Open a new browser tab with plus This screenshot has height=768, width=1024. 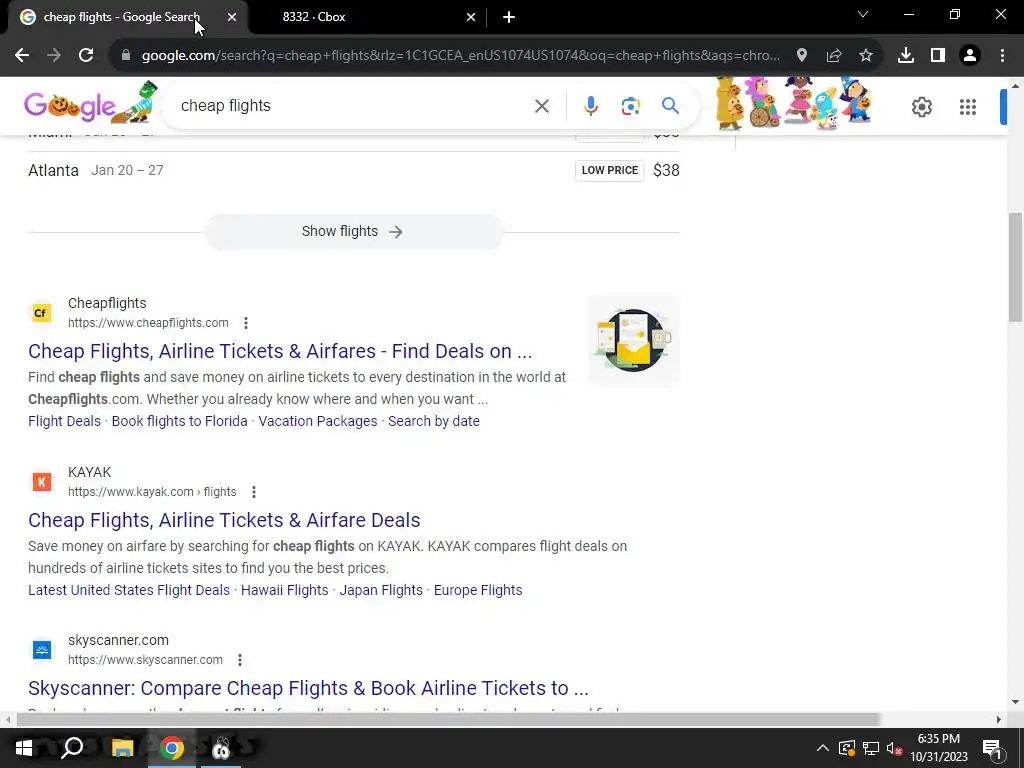click(509, 17)
